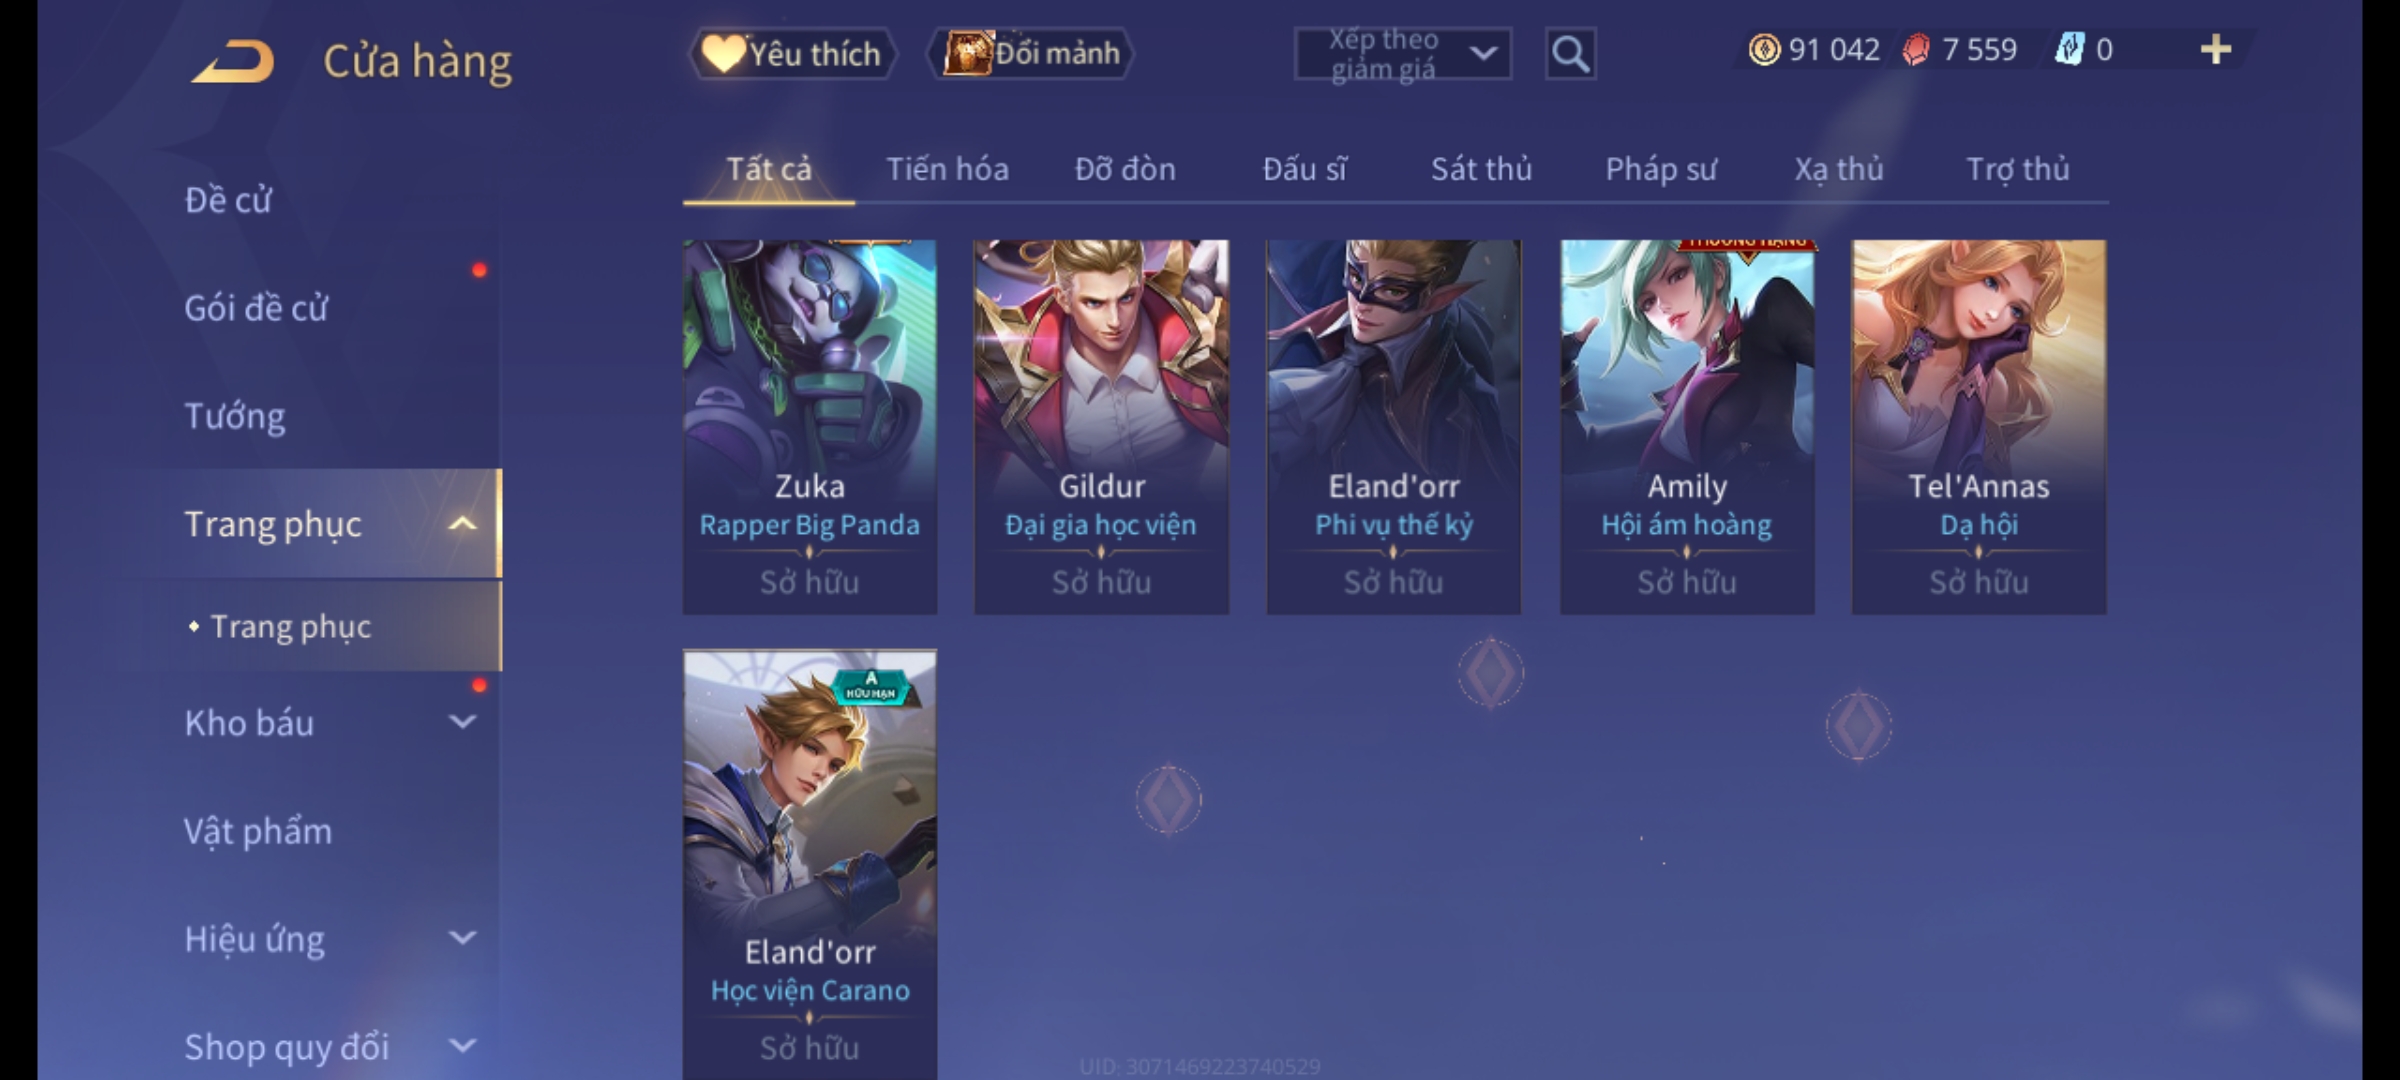Viewport: 2400px width, 1080px height.
Task: Switch to the Sát thủ tab
Action: 1481,169
